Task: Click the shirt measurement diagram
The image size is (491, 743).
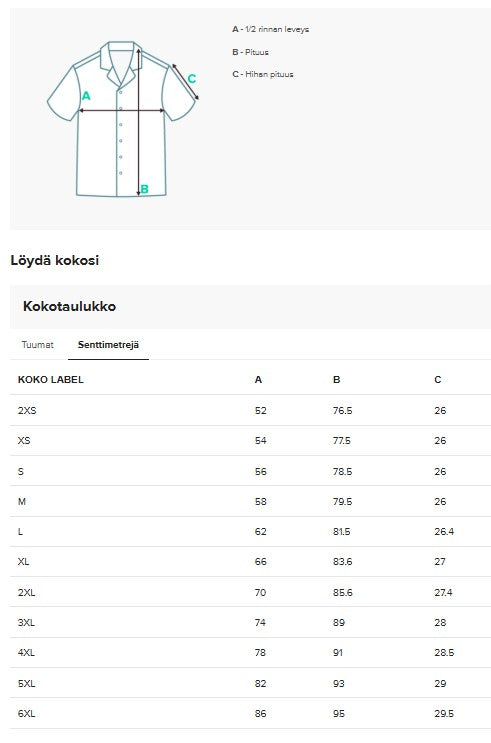Action: tap(123, 118)
